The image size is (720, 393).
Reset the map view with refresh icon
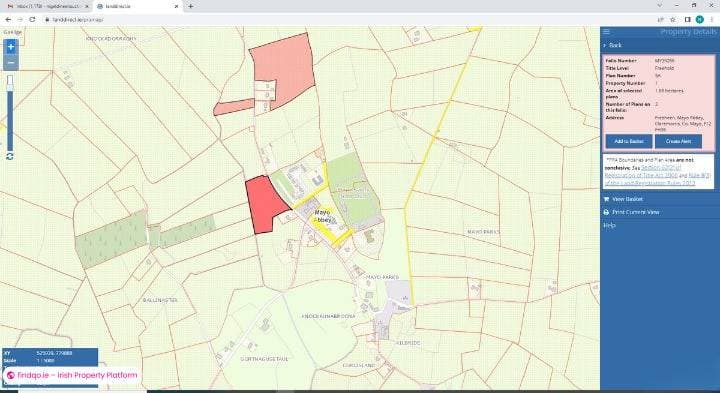pos(10,157)
